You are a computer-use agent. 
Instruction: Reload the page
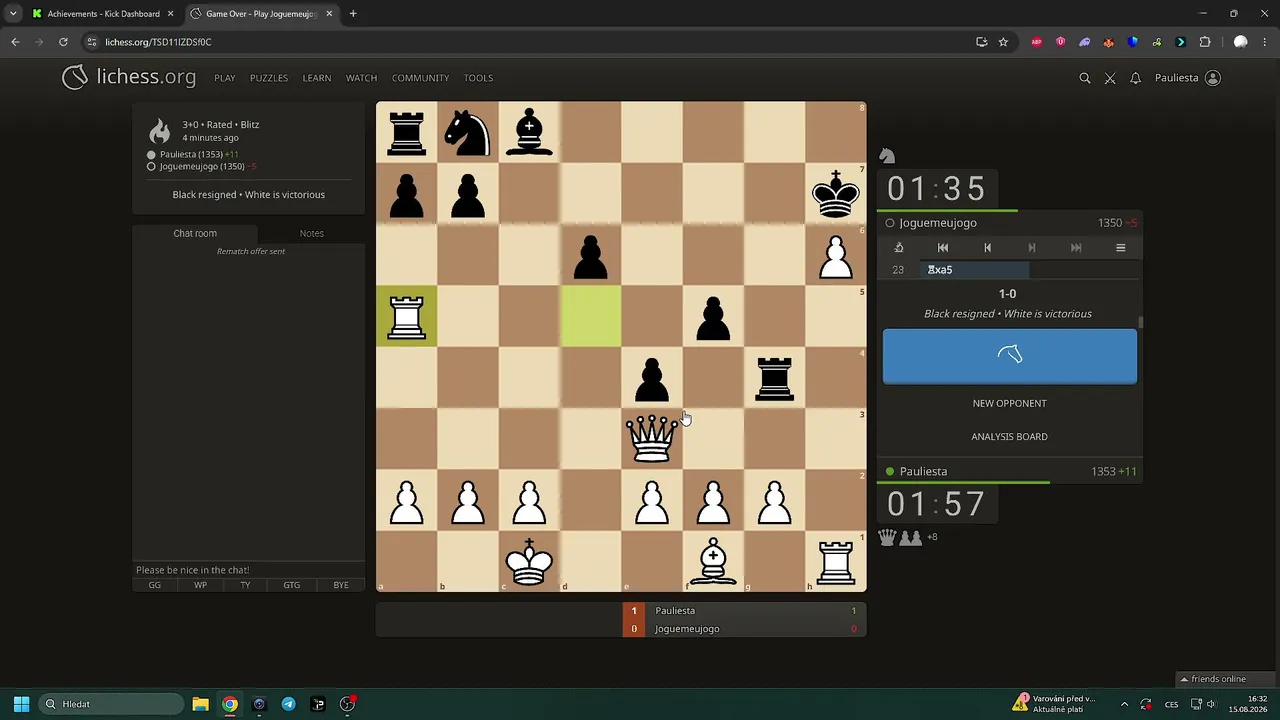tap(63, 42)
